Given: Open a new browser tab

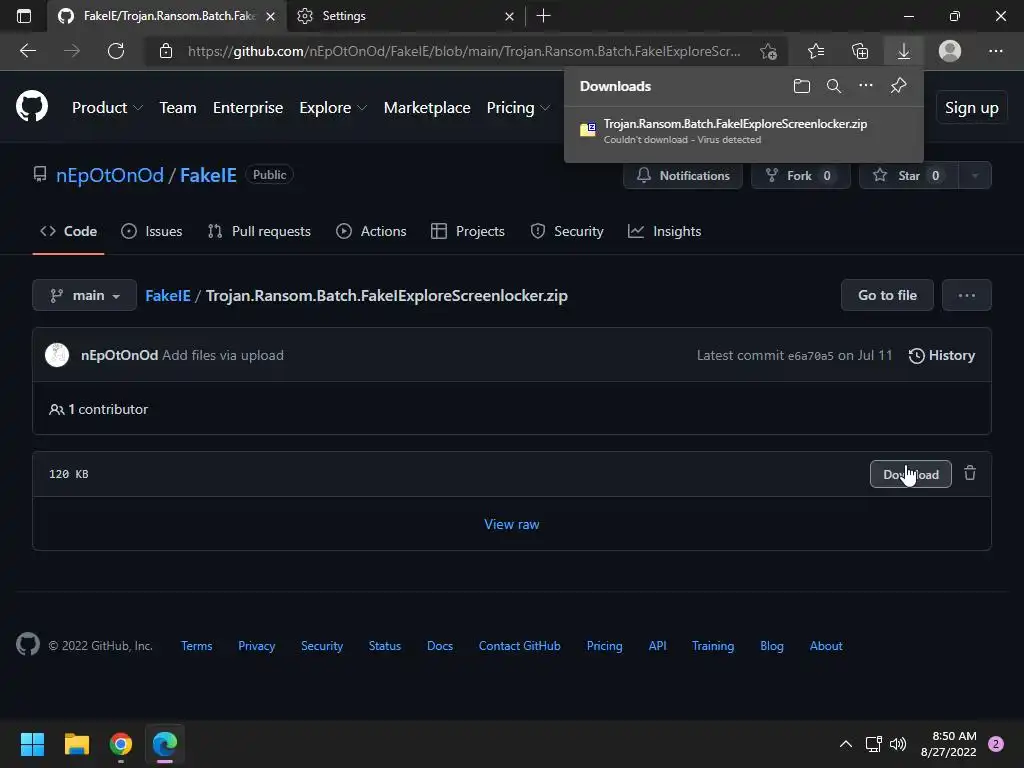Looking at the screenshot, I should click(543, 16).
